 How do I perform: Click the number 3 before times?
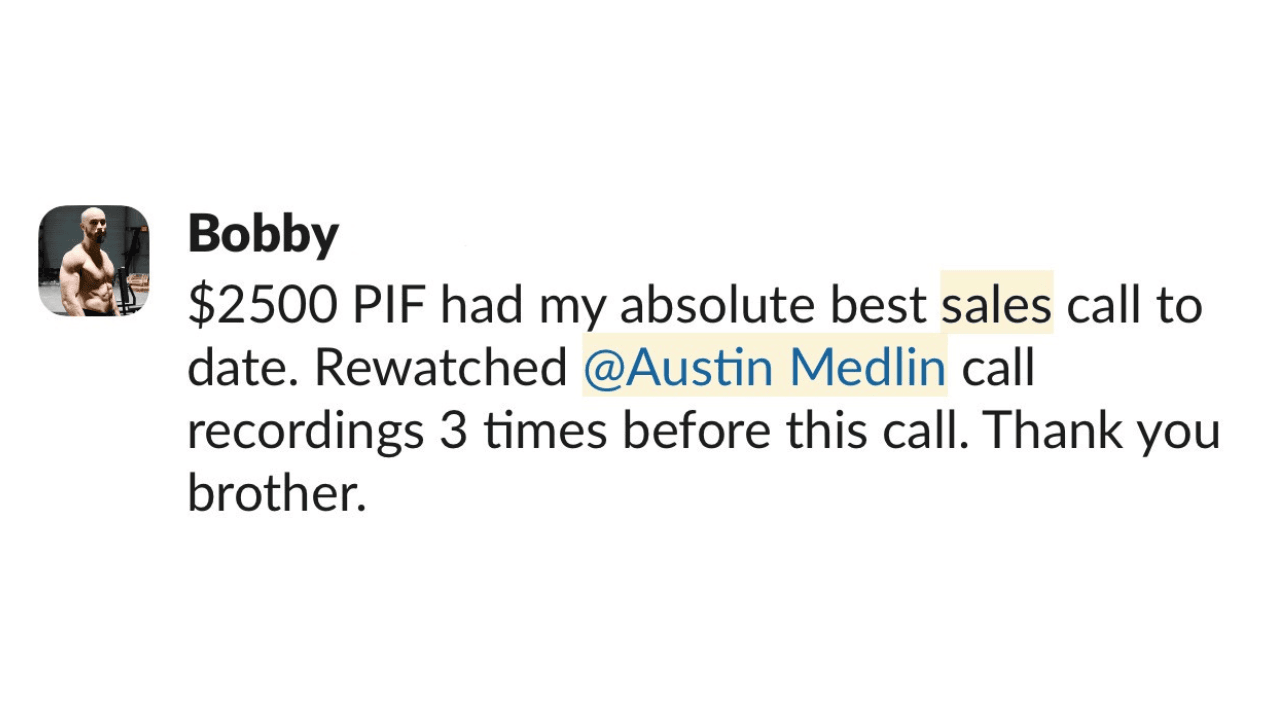[x=453, y=431]
